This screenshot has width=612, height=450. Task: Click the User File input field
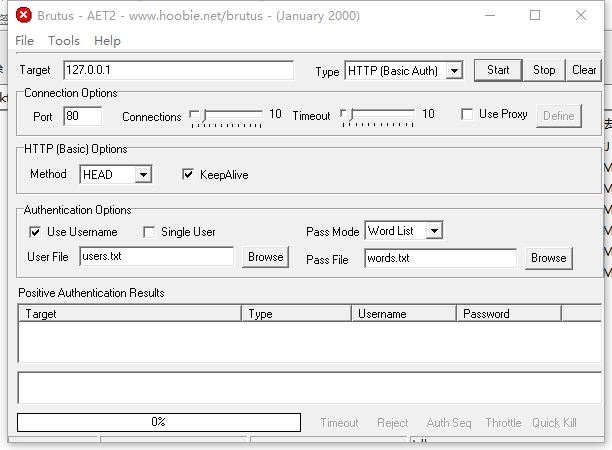[x=157, y=256]
